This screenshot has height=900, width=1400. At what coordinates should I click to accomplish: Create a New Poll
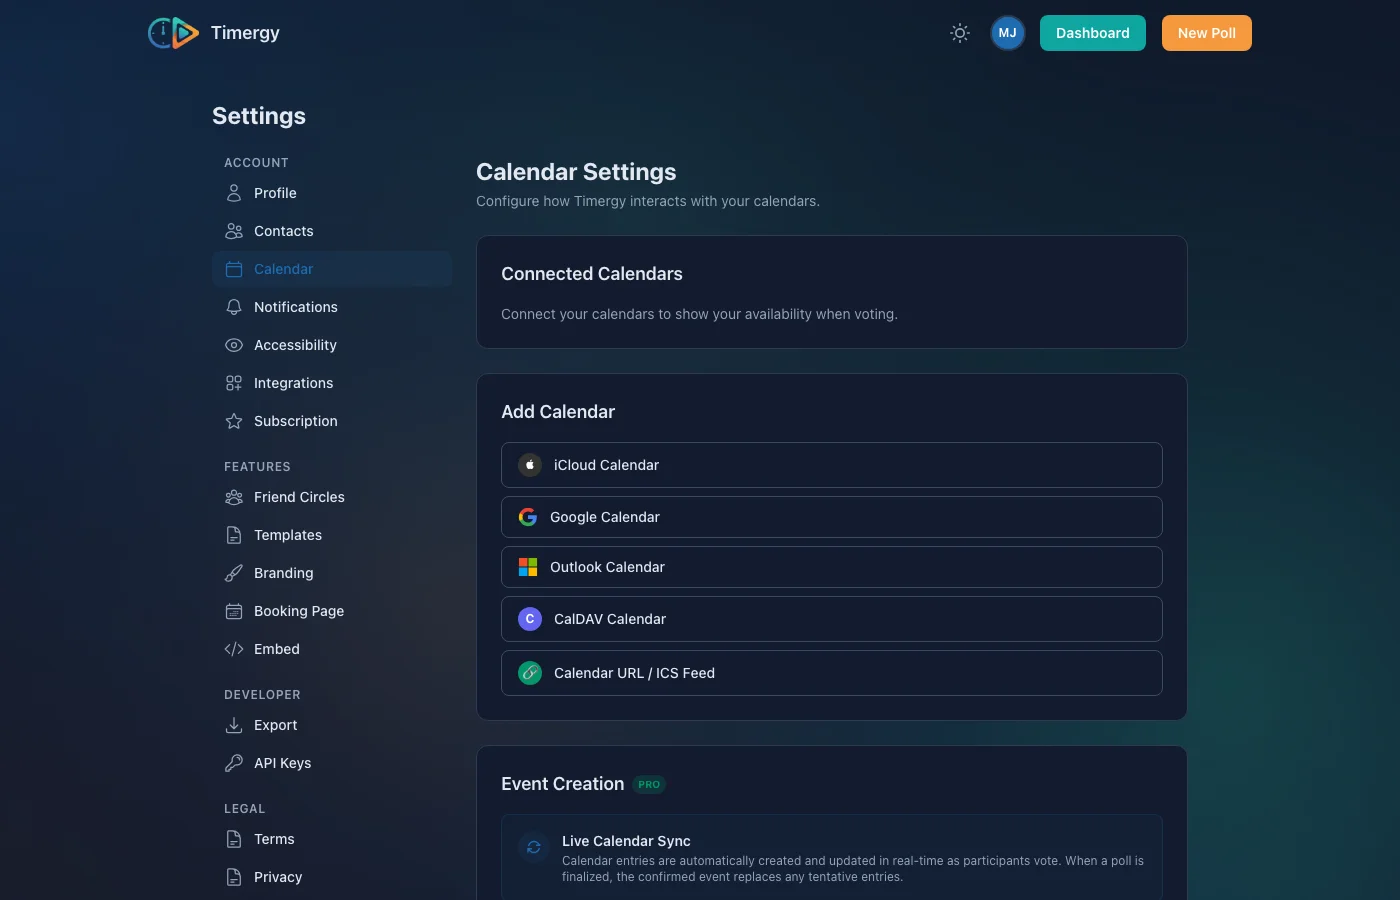[1207, 33]
